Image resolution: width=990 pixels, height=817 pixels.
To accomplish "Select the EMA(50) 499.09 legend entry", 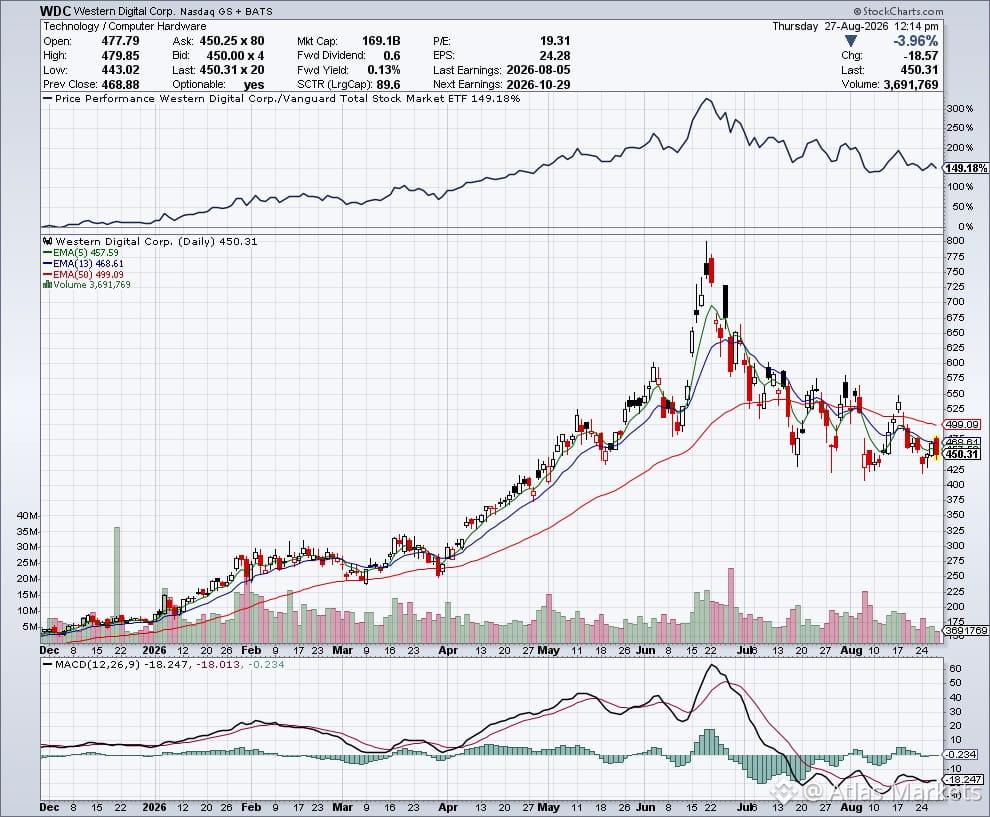I will 83,274.
